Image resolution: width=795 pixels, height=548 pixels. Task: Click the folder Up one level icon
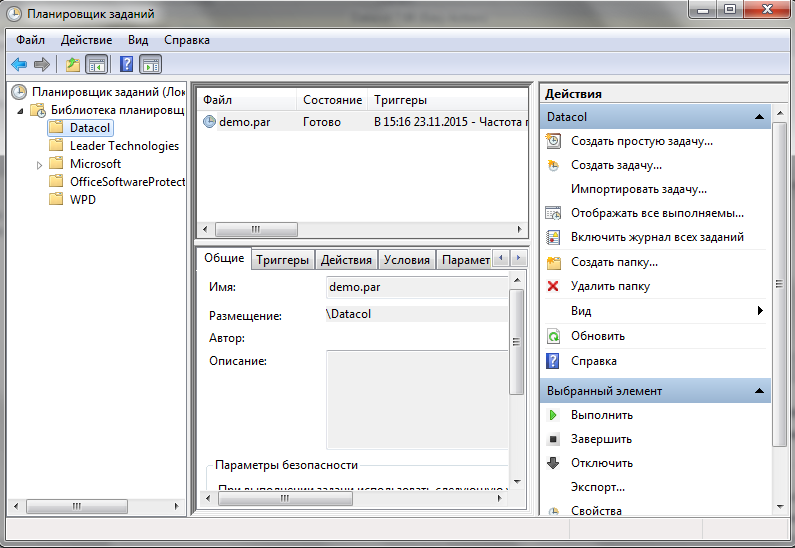click(x=73, y=64)
